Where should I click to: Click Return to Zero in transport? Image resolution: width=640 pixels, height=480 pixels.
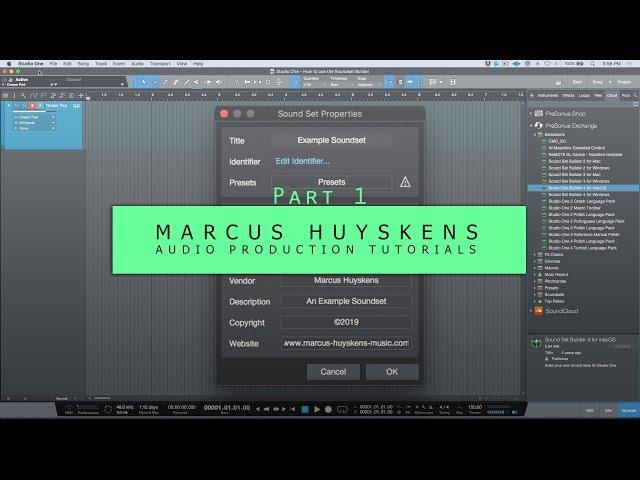(x=293, y=409)
